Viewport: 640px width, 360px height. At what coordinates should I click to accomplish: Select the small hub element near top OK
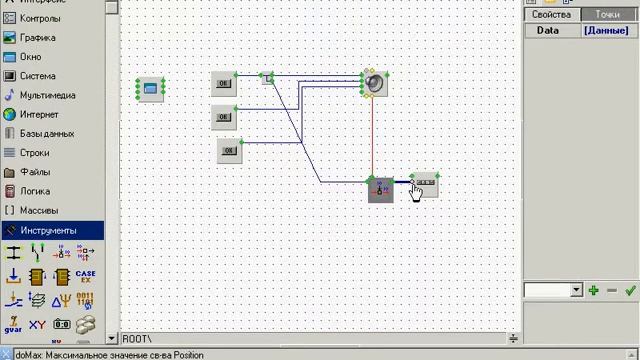(267, 78)
